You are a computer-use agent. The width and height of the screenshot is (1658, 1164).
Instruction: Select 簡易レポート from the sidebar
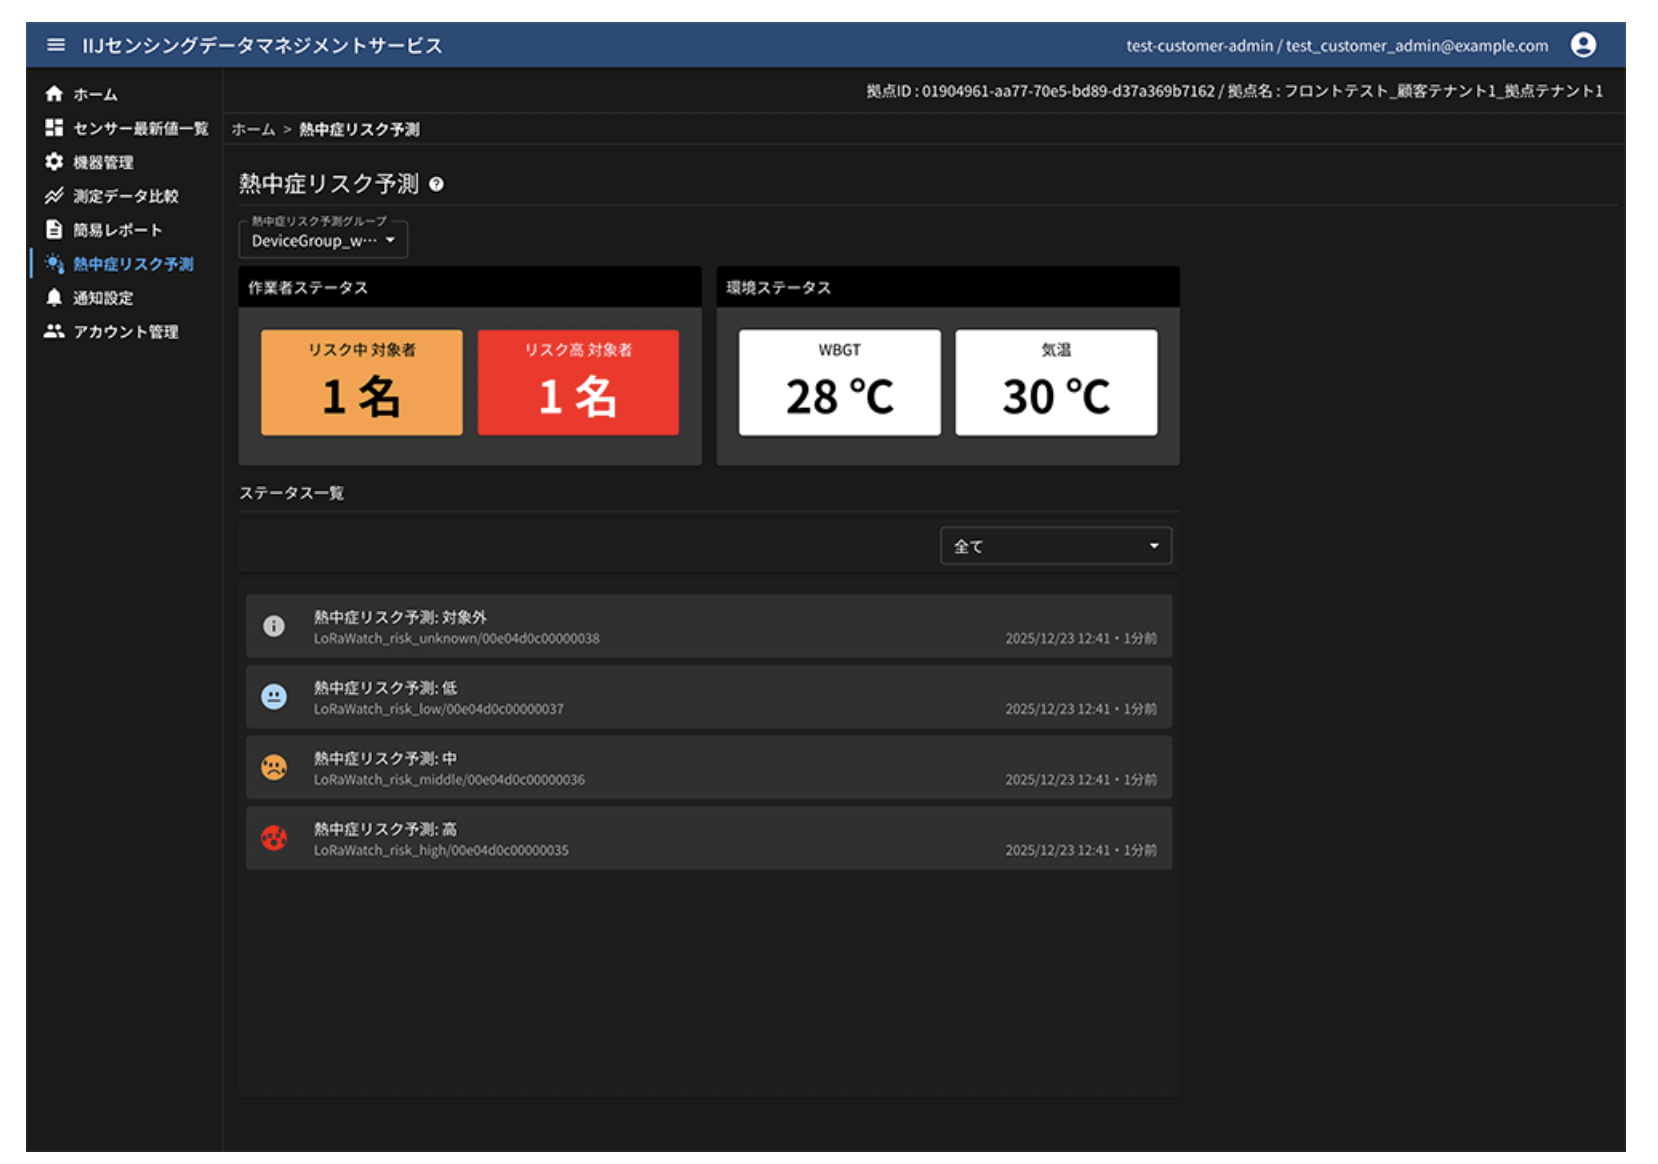click(117, 230)
